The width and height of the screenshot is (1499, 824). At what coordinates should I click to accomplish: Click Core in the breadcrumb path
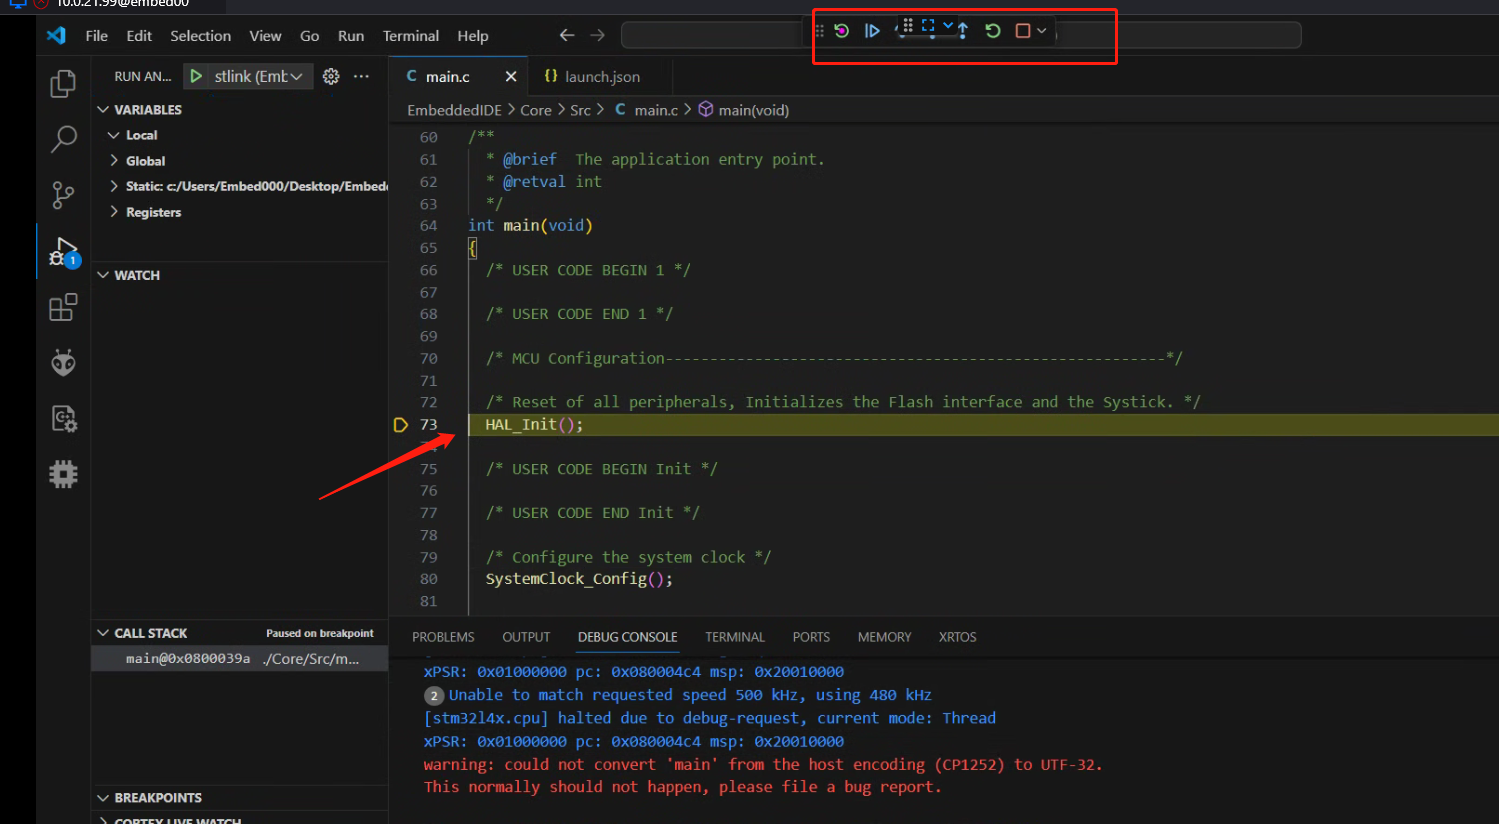point(536,110)
